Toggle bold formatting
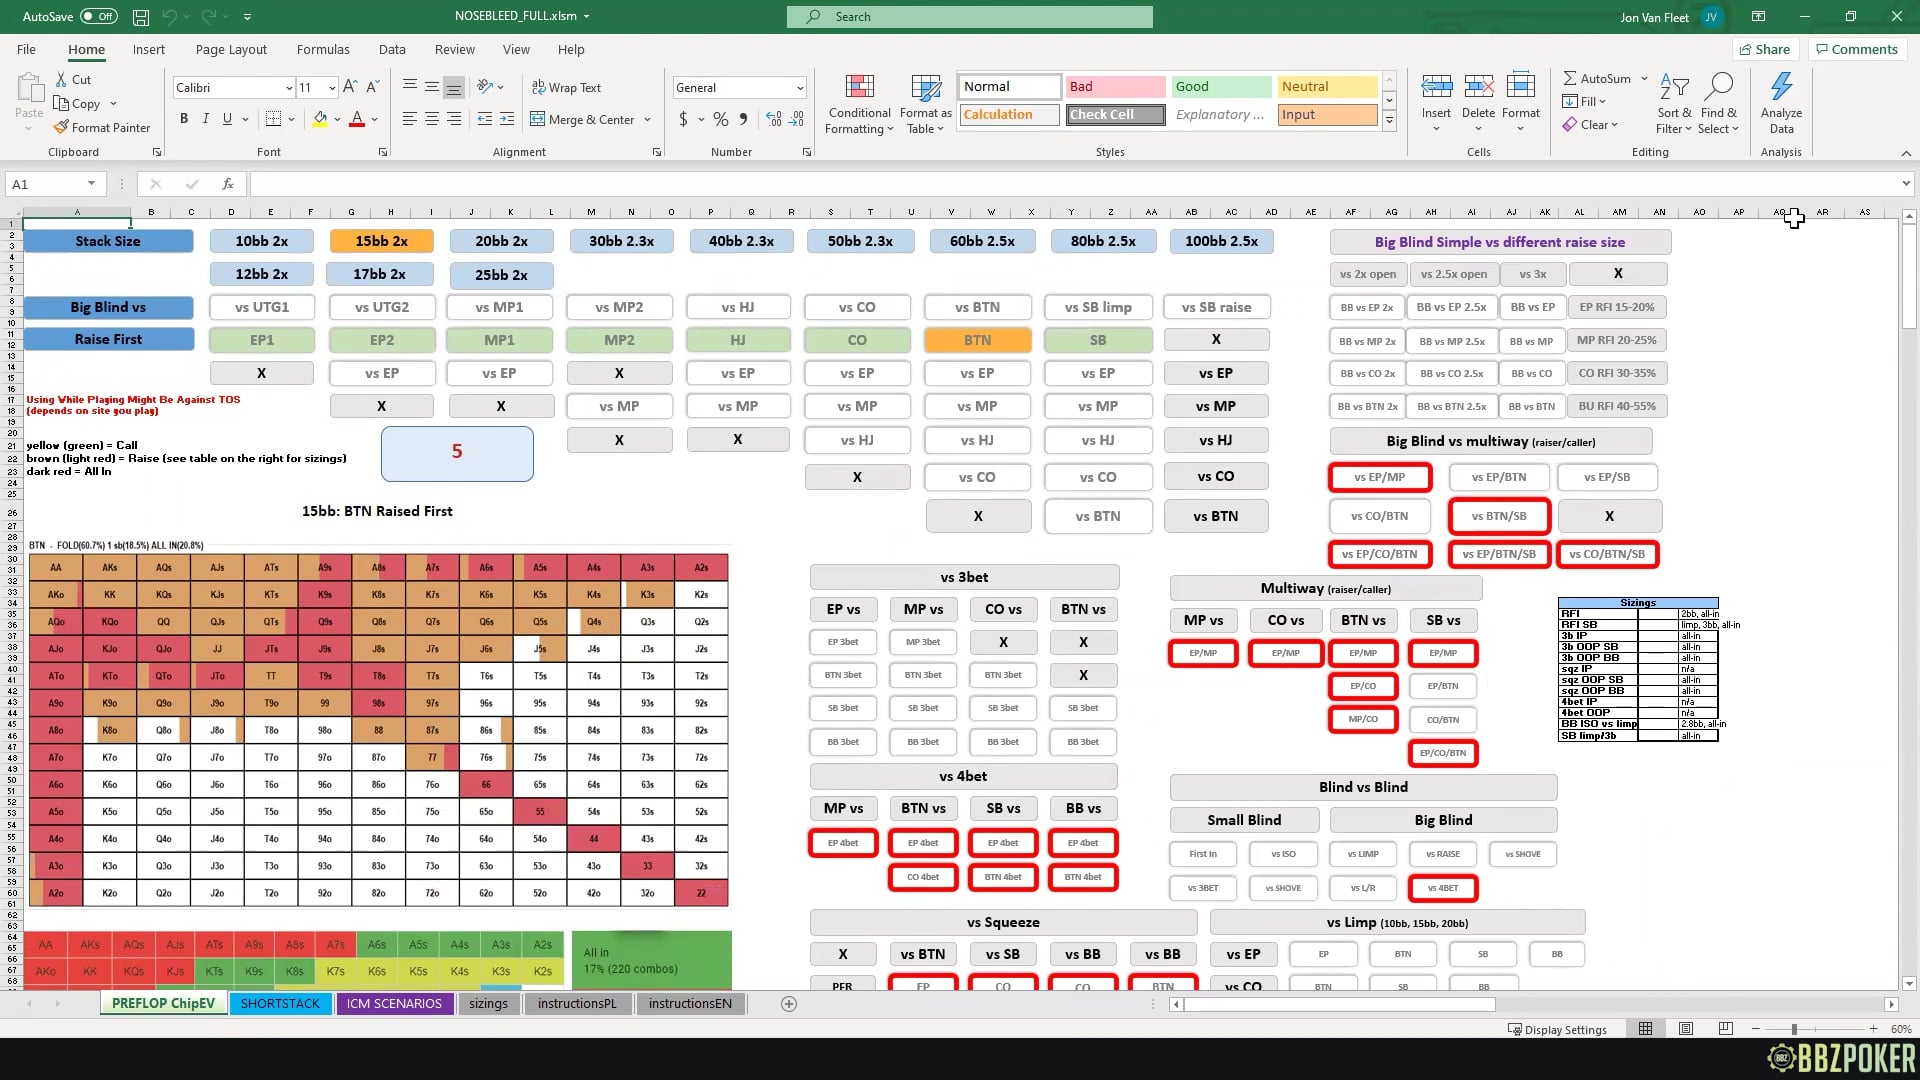The width and height of the screenshot is (1920, 1080). point(184,118)
